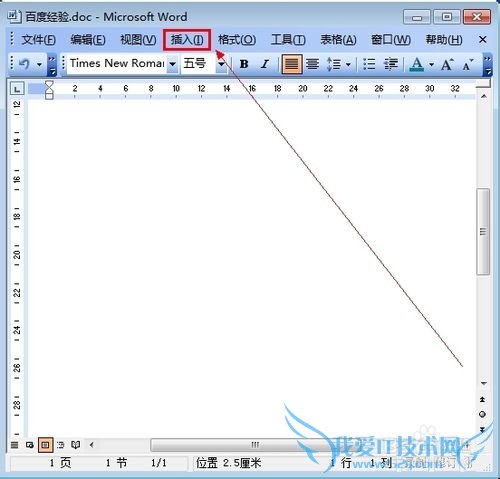
Task: Open the 工具(T) menu
Action: point(288,40)
